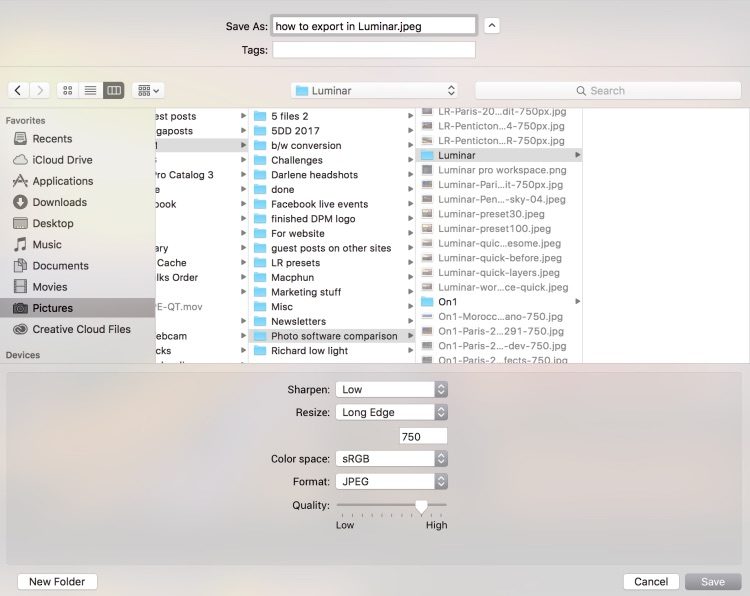Open the Luminar folder location popup

coord(374,90)
